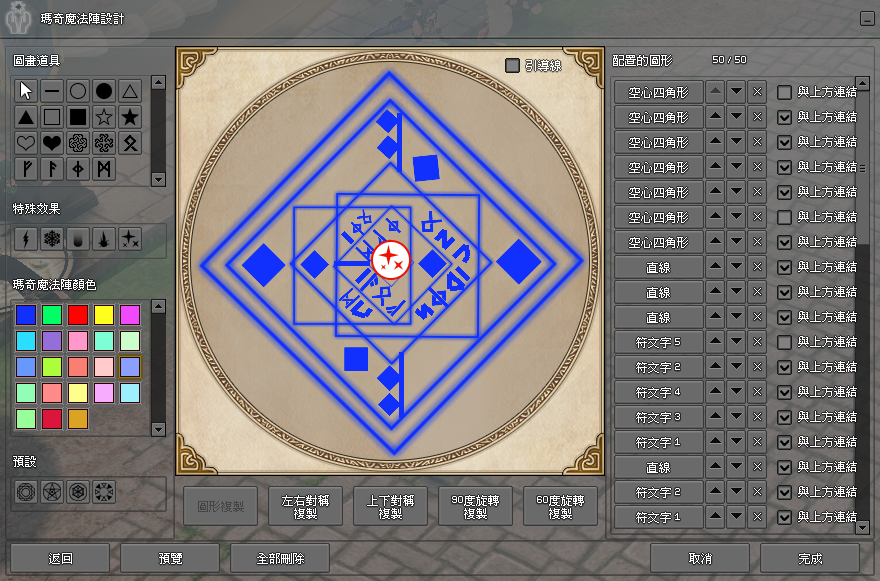Select the filled square shape tool

pyautogui.click(x=78, y=117)
